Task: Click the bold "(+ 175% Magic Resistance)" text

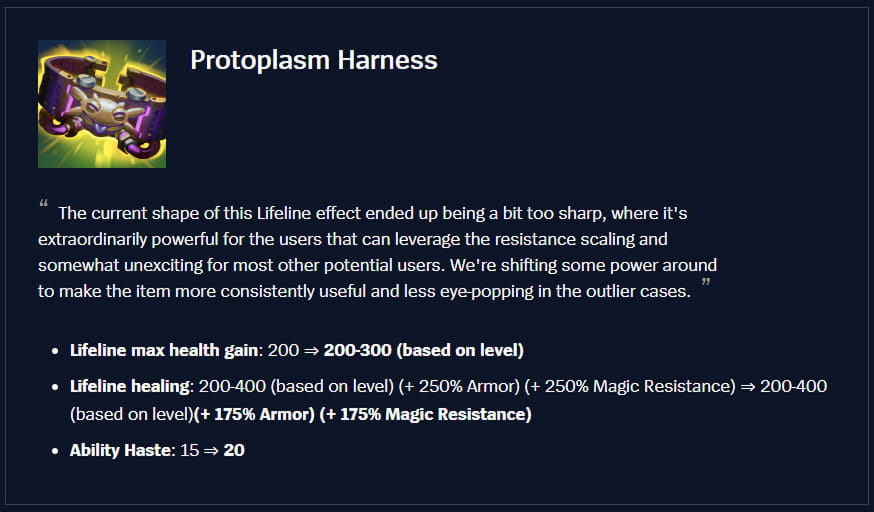Action: click(x=425, y=414)
